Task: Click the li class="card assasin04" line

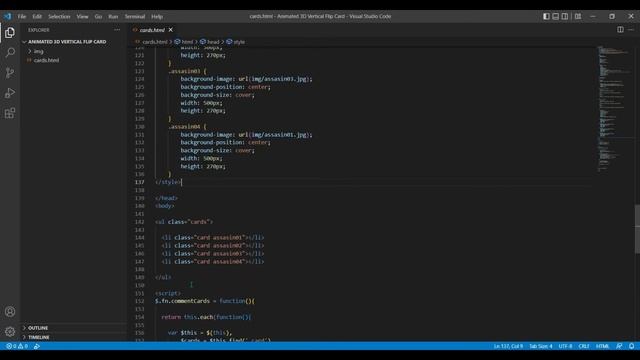Action: click(213, 262)
